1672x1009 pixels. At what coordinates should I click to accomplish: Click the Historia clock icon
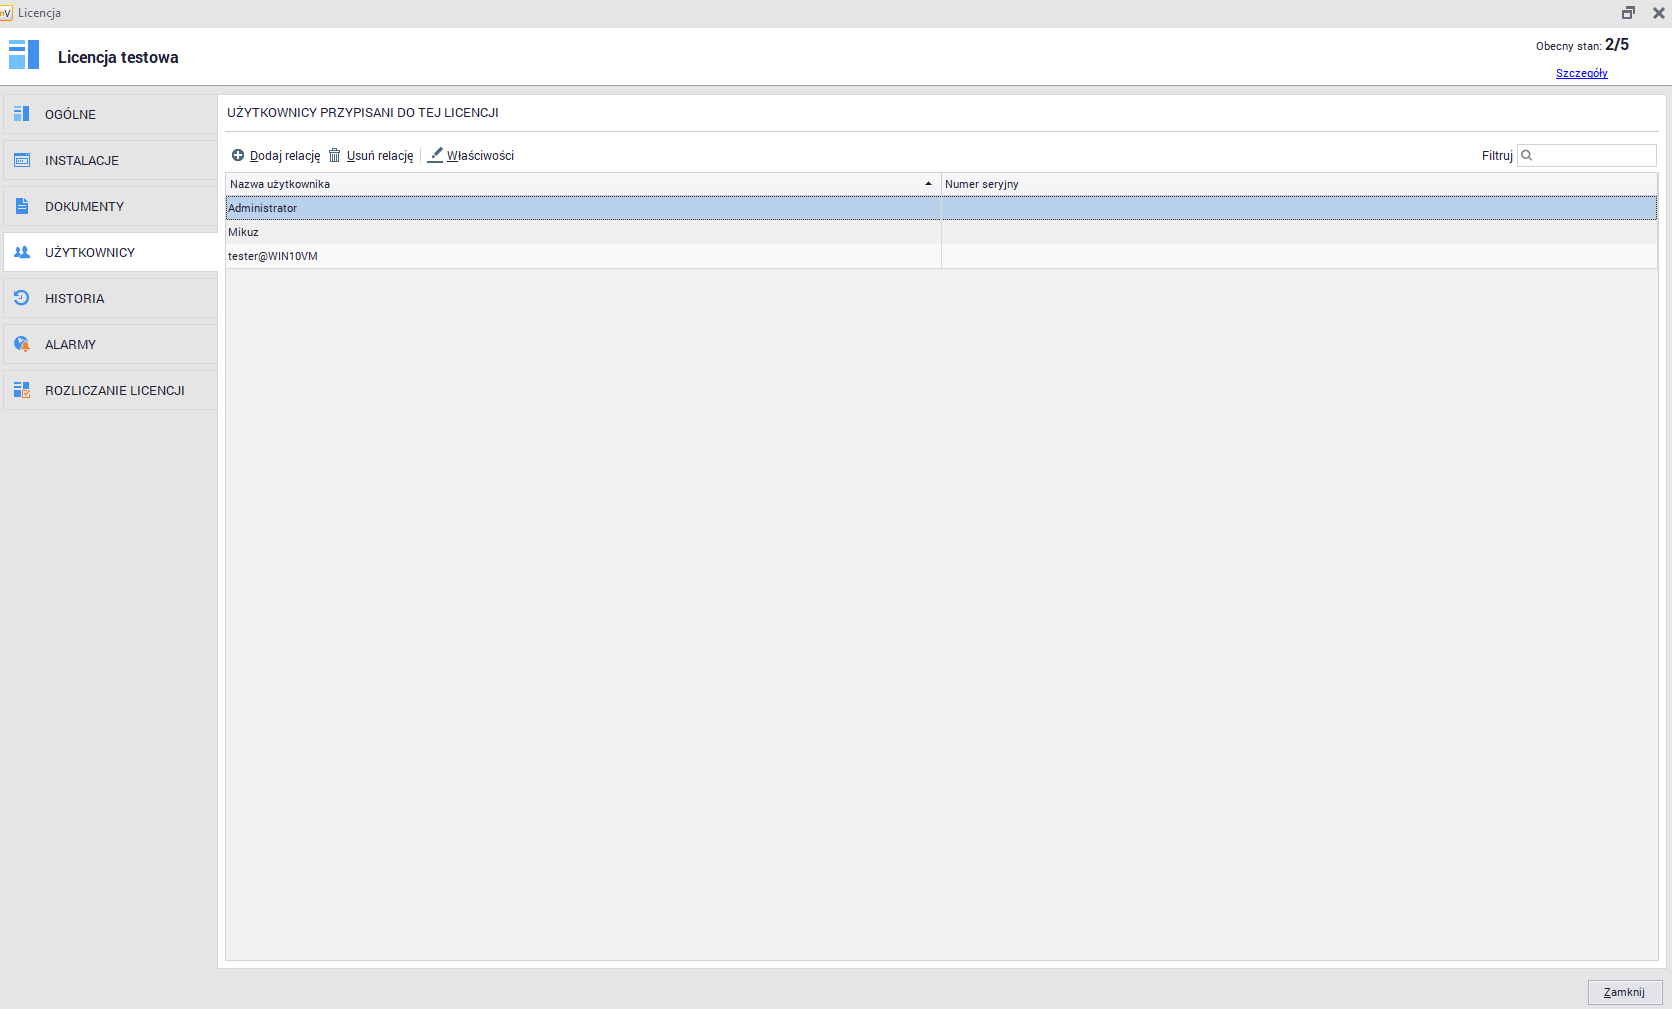tap(21, 298)
